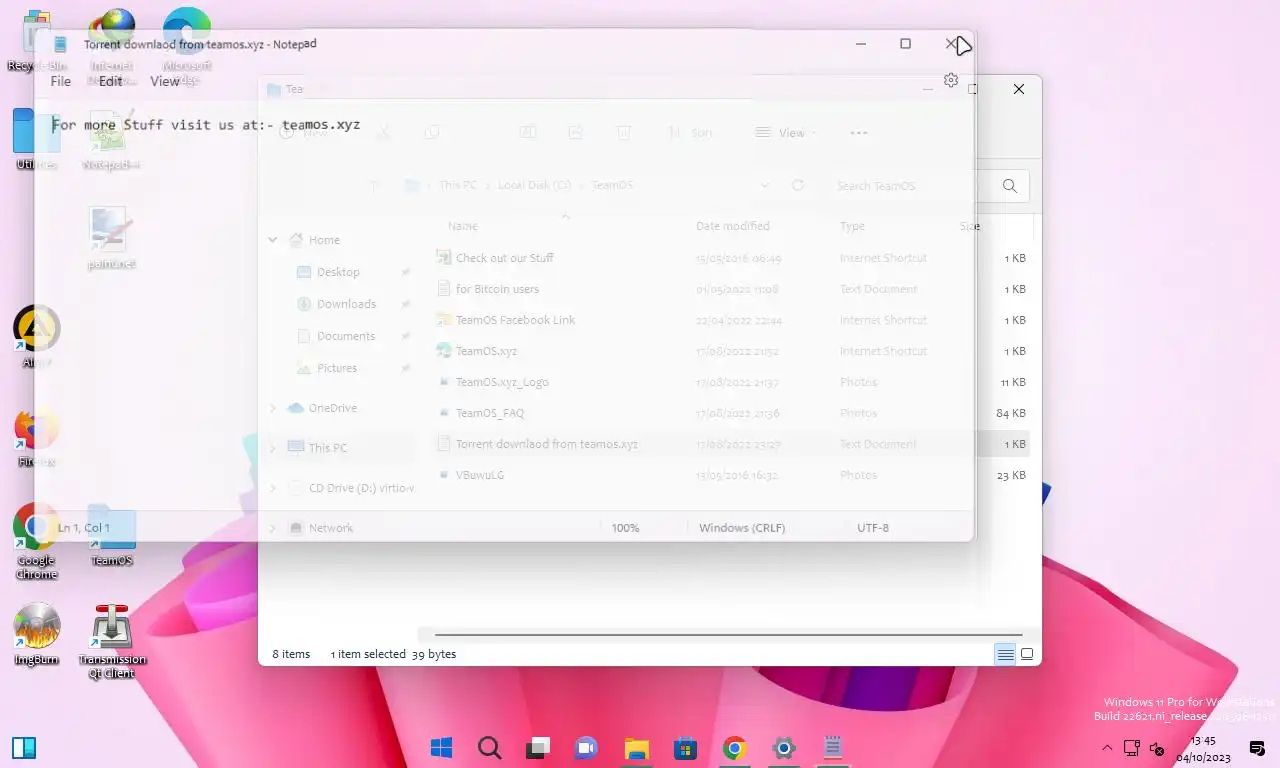Open Microsoft Store from taskbar
Viewport: 1280px width, 768px height.
click(x=685, y=748)
